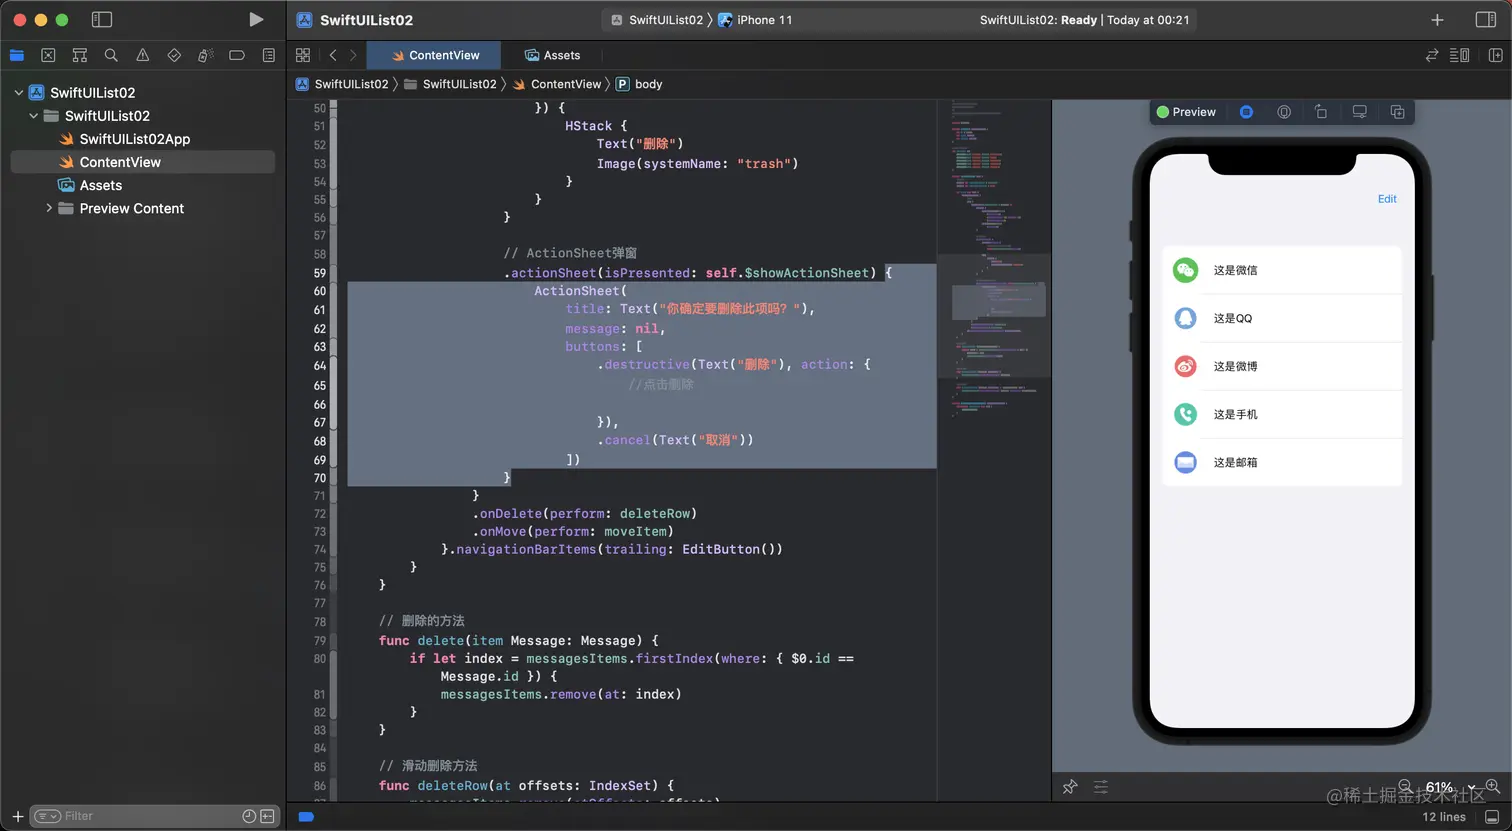
Task: Tap the 这是邮箱 row in preview
Action: (x=1282, y=462)
